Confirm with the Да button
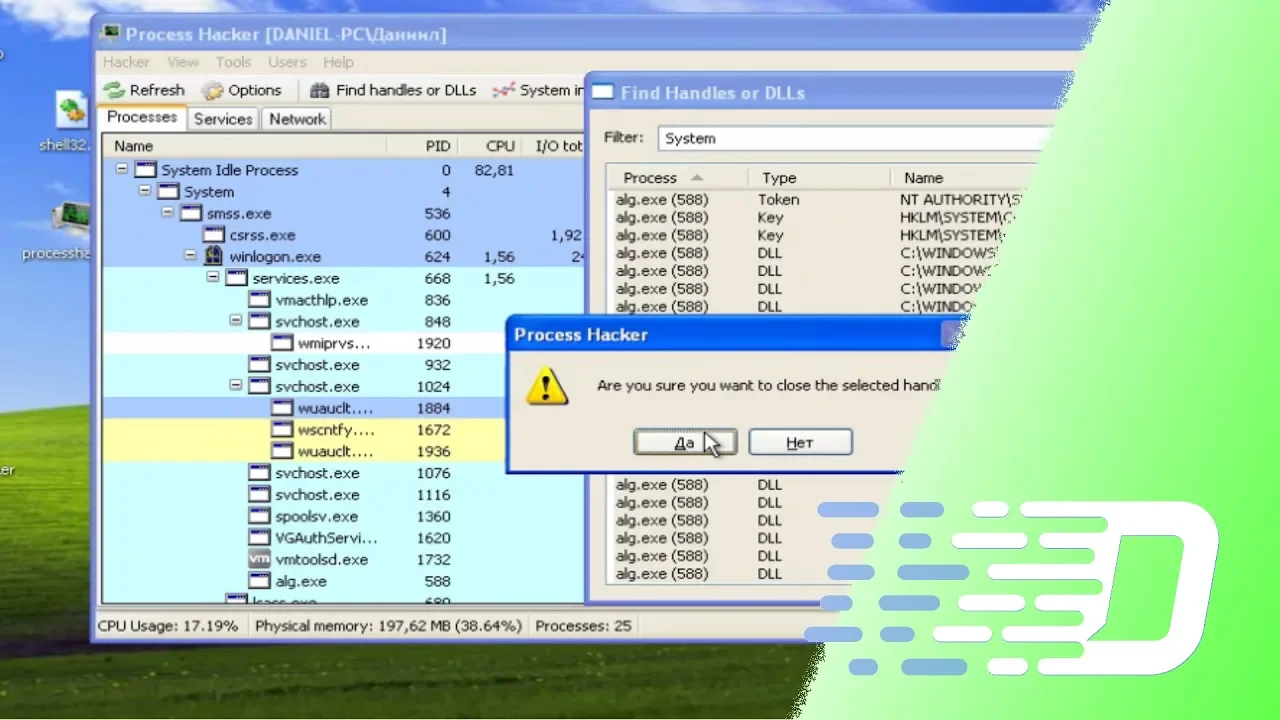This screenshot has width=1280, height=720. tap(685, 442)
